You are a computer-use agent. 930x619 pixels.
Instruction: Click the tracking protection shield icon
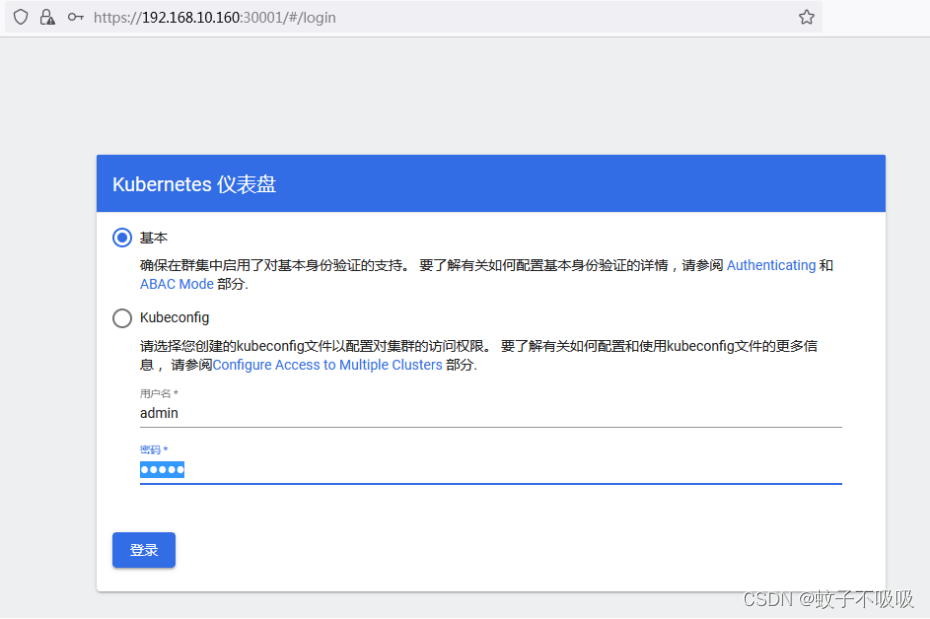pos(21,17)
